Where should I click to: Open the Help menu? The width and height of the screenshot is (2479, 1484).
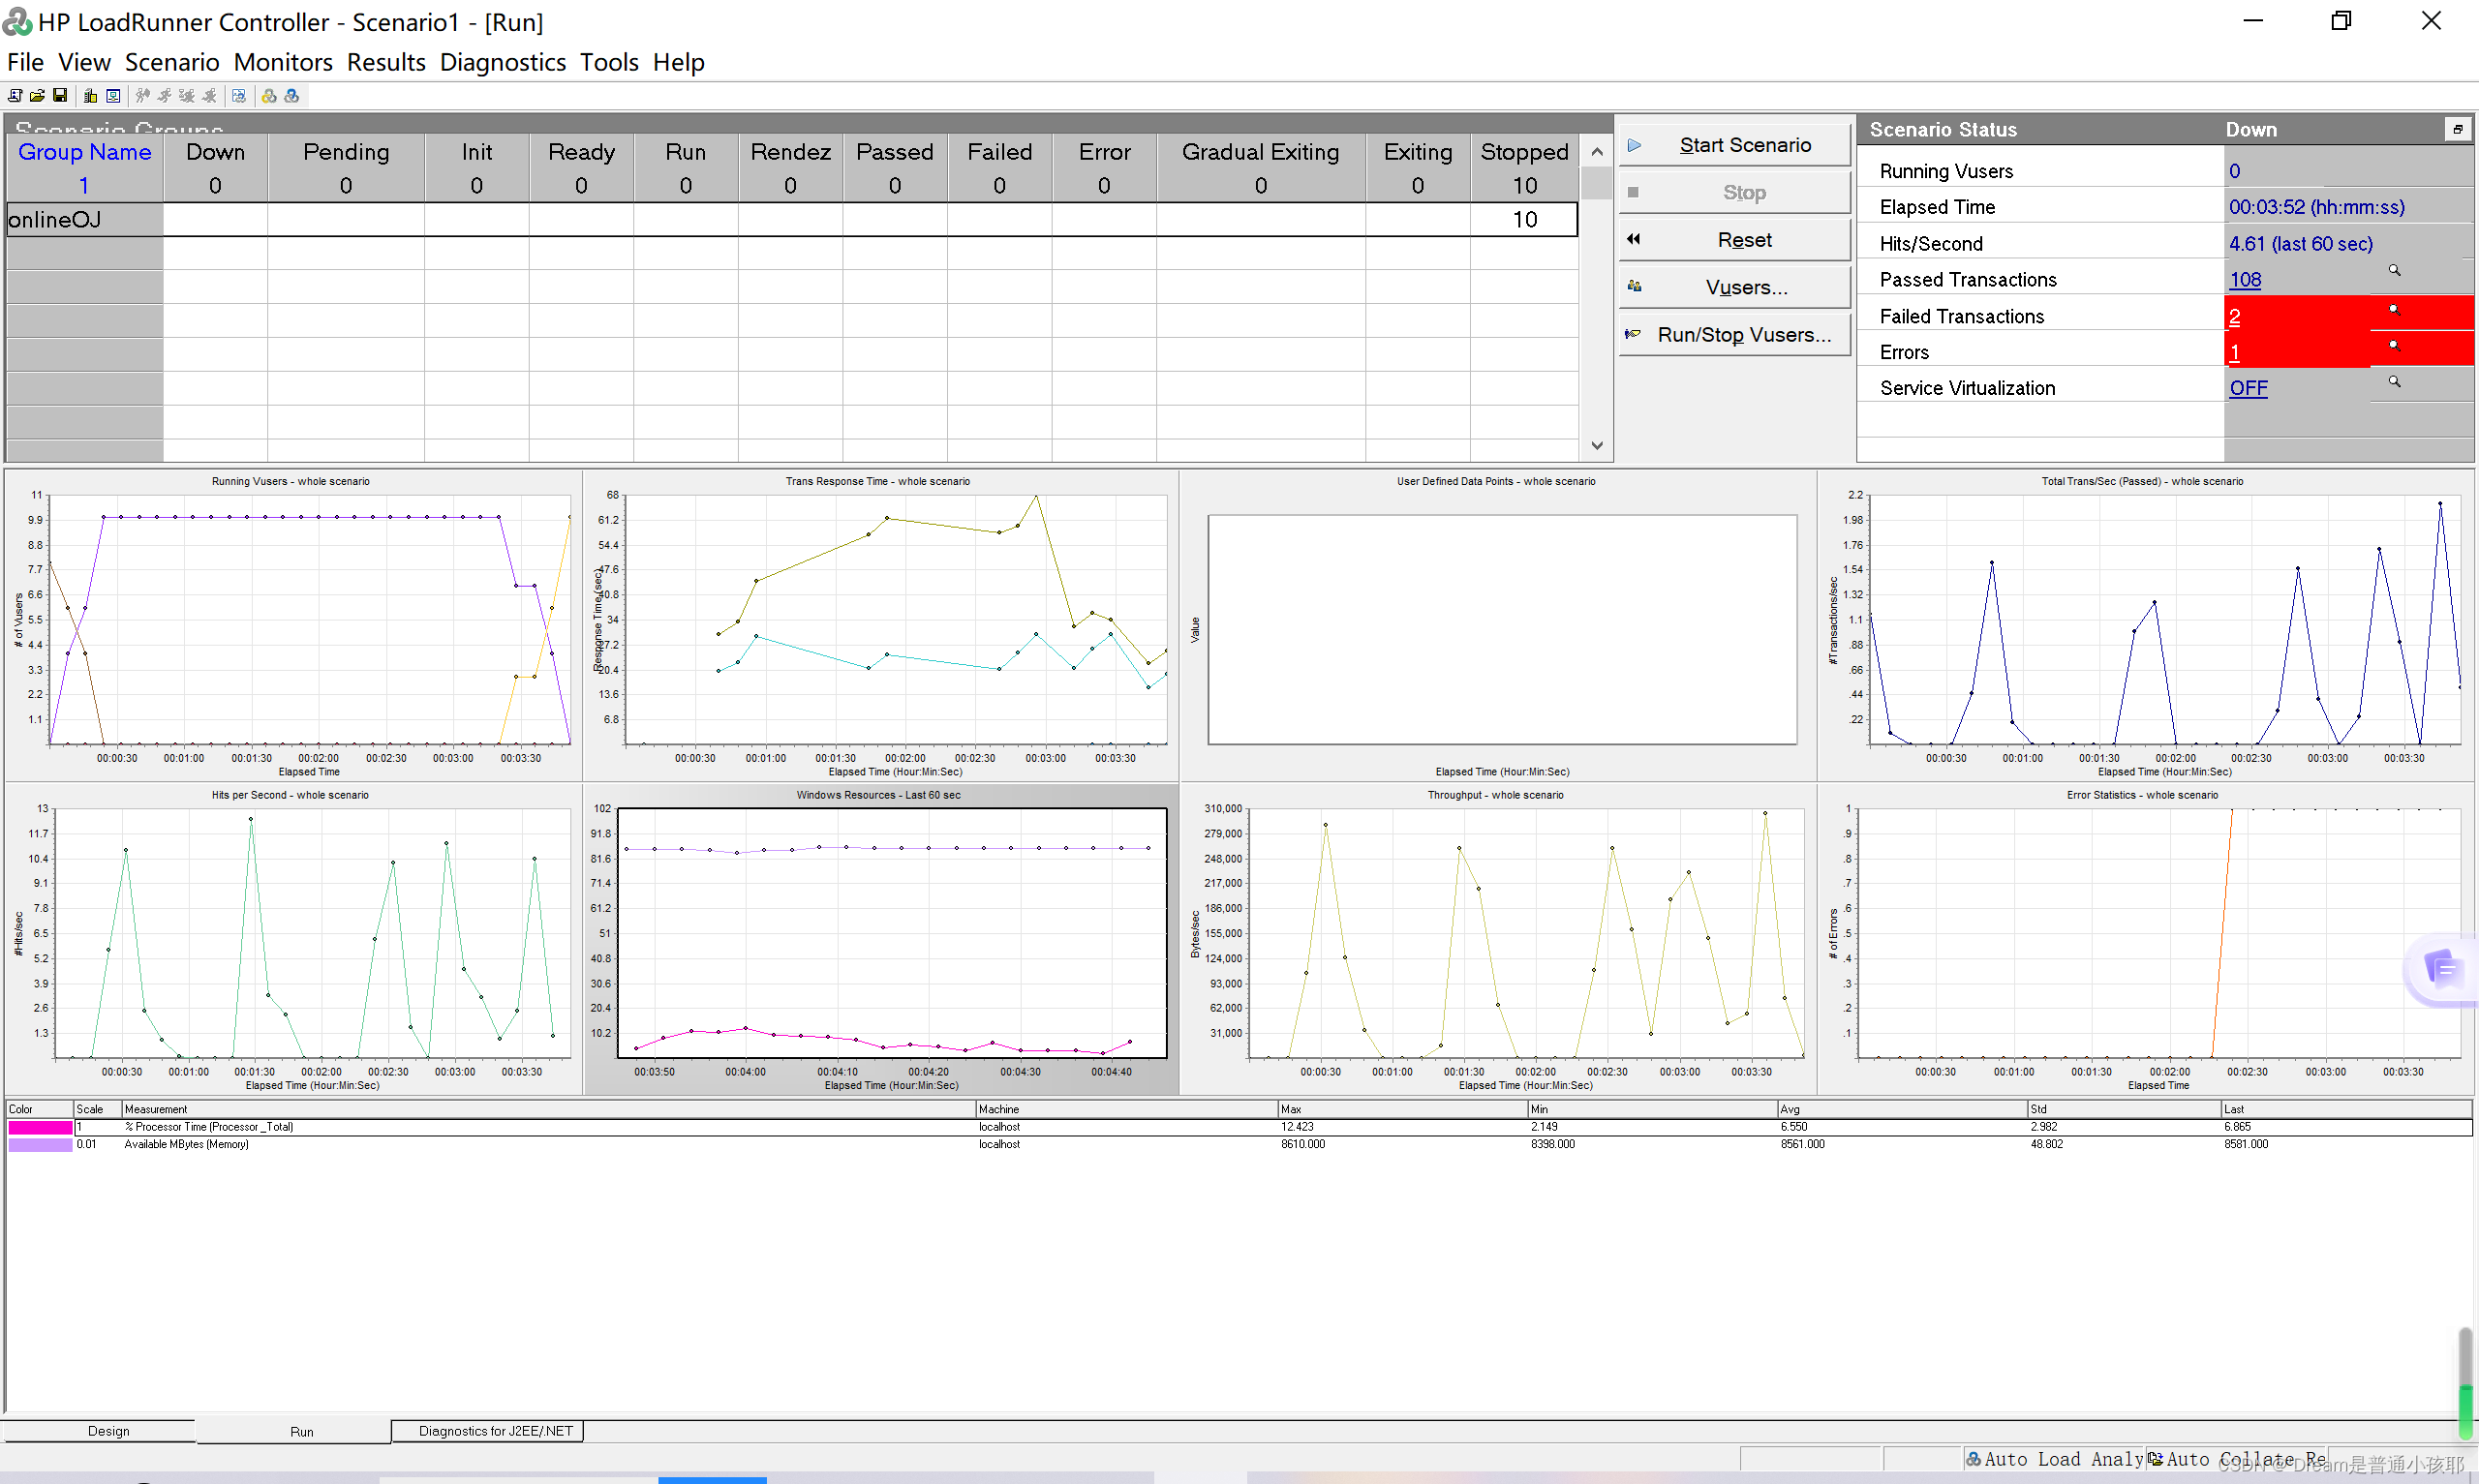[678, 62]
